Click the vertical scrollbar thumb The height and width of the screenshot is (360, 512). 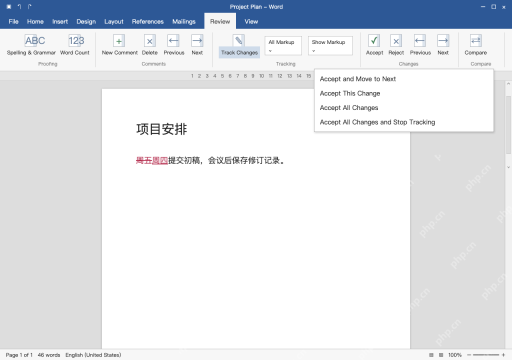tap(508, 126)
